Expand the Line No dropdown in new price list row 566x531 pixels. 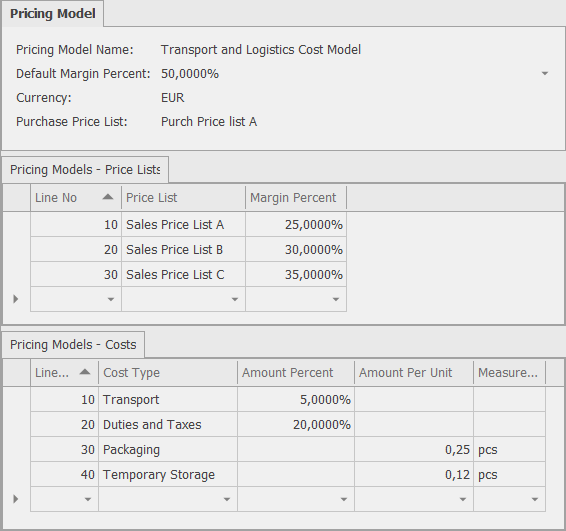pyautogui.click(x=111, y=299)
